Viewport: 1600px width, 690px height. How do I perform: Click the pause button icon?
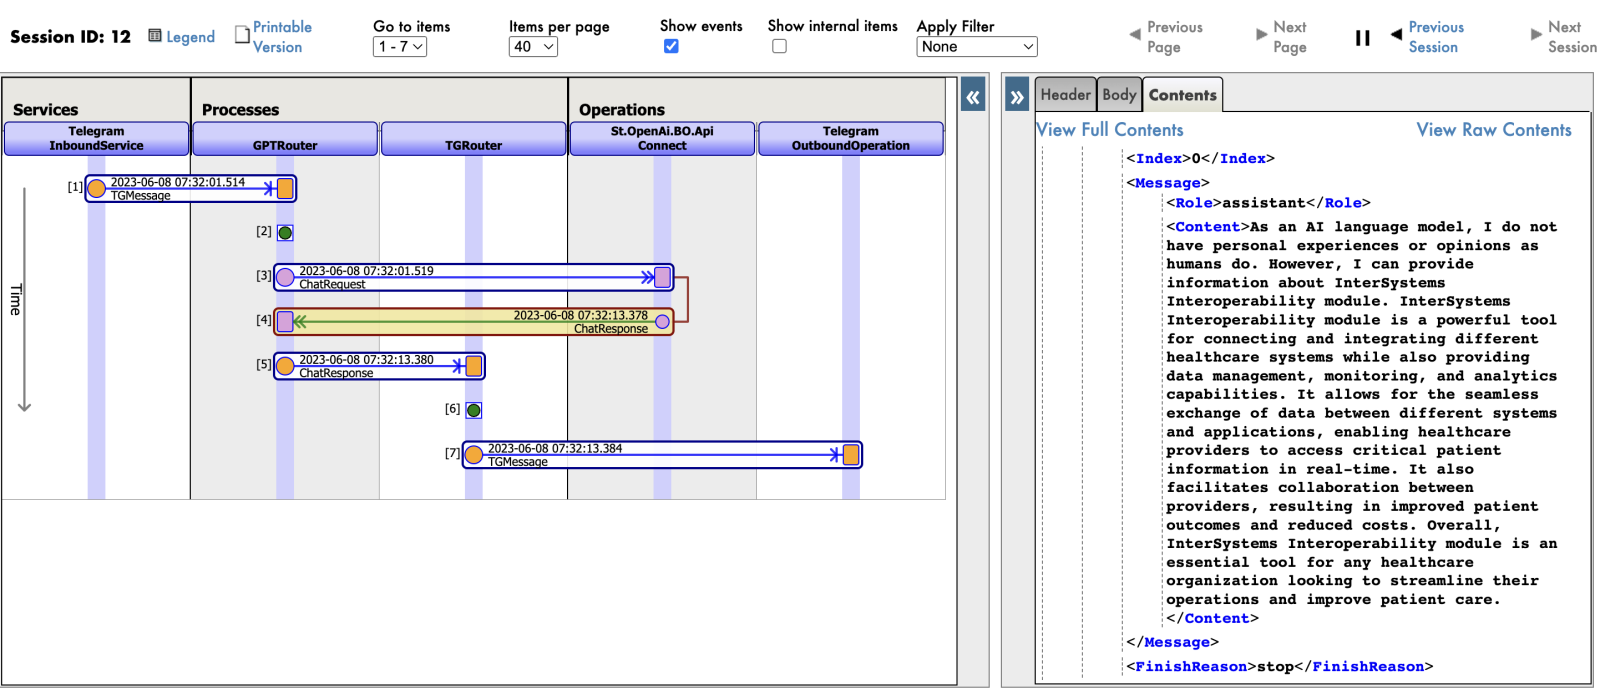[x=1362, y=38]
